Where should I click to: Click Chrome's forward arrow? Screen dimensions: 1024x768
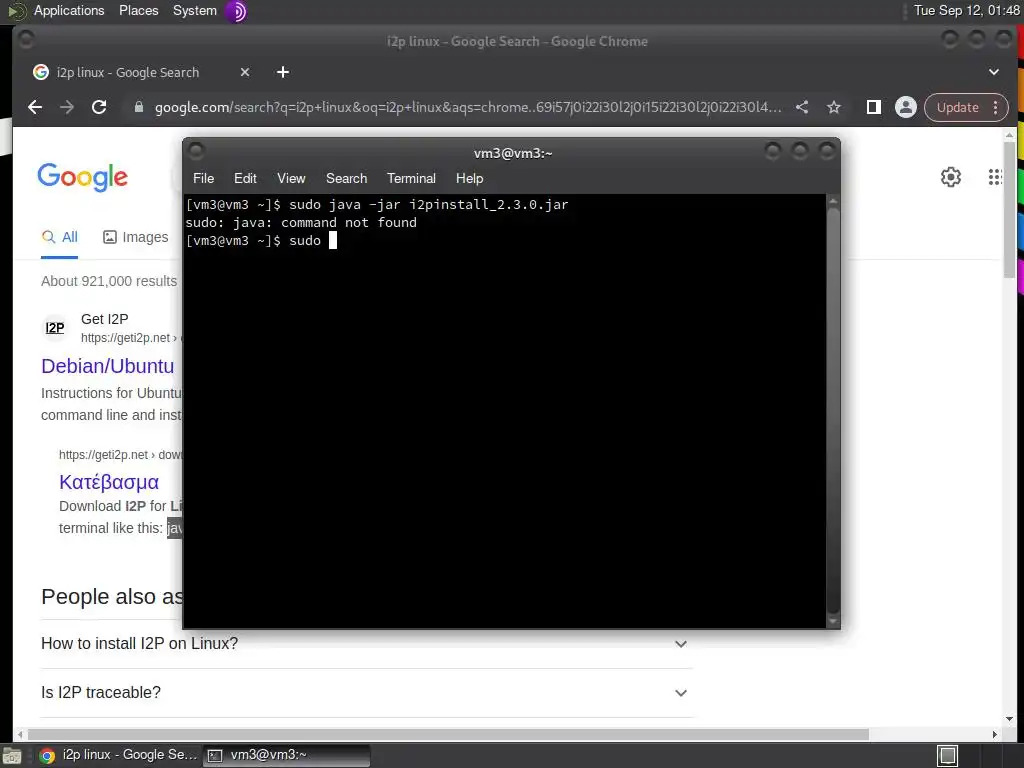67,107
